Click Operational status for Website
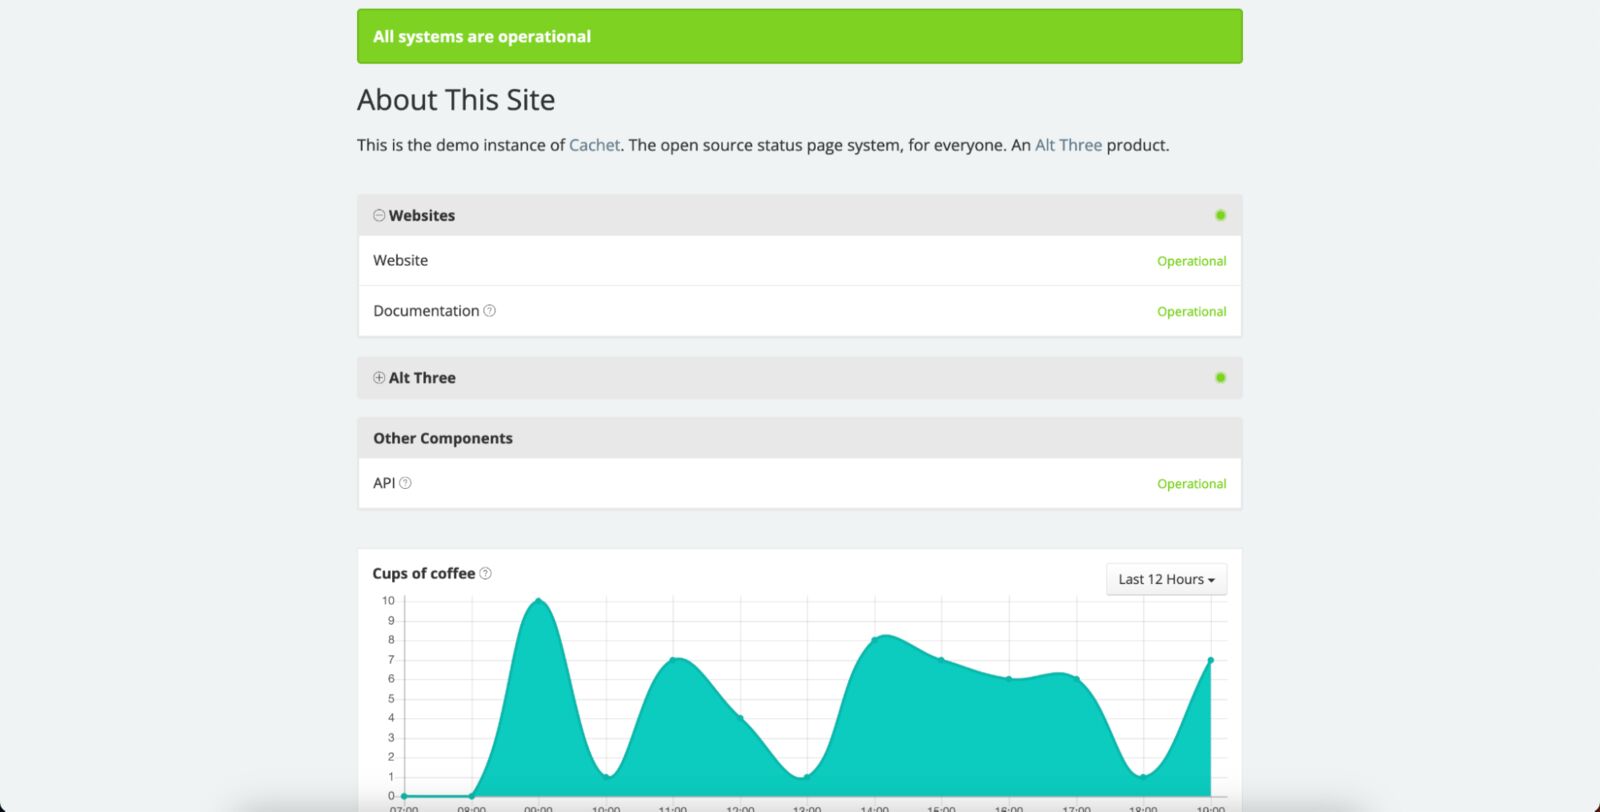Screen dimensions: 1600x812 1191,261
